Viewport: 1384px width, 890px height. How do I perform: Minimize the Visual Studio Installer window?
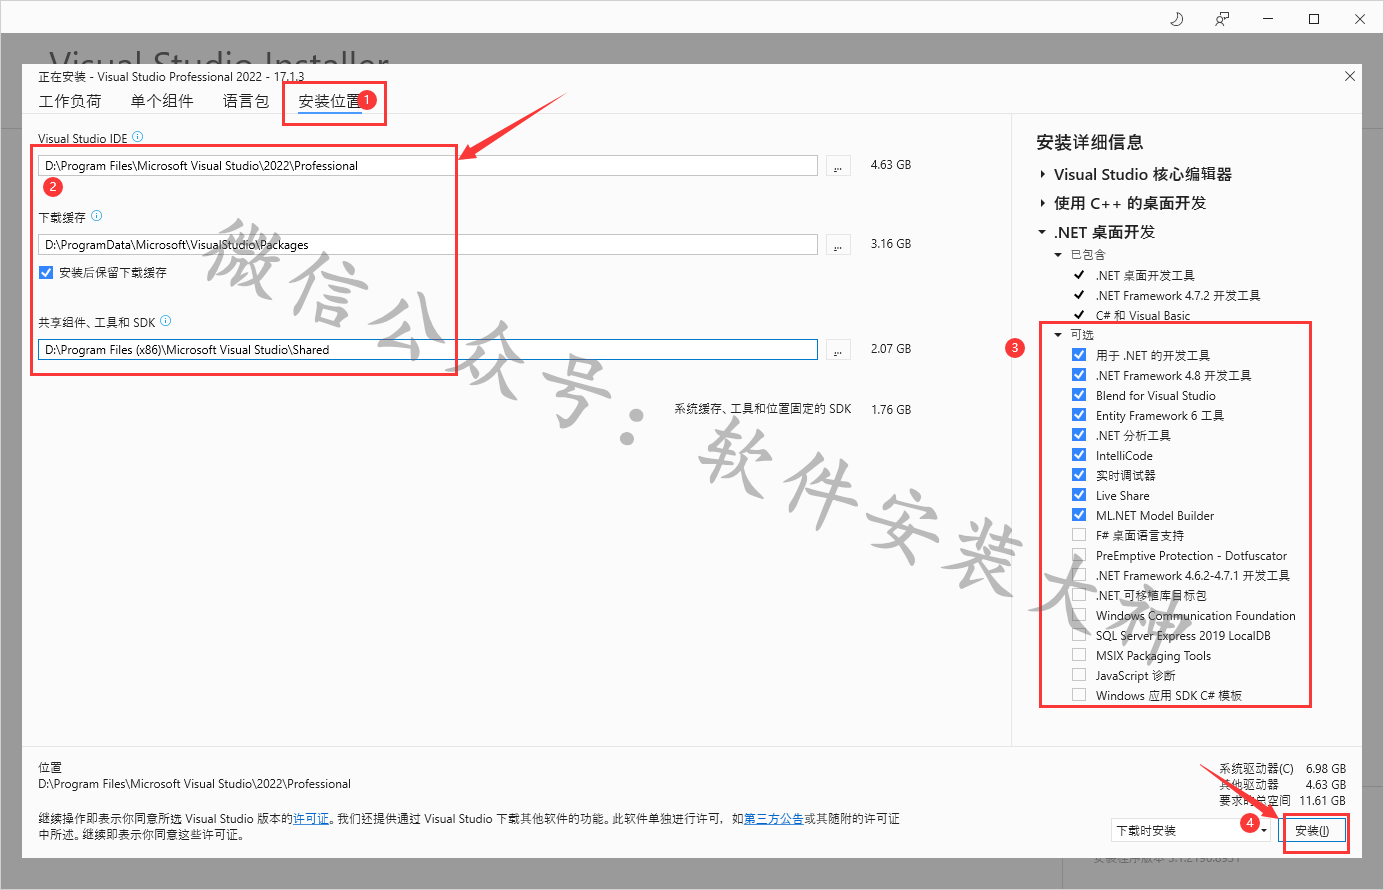pyautogui.click(x=1268, y=19)
